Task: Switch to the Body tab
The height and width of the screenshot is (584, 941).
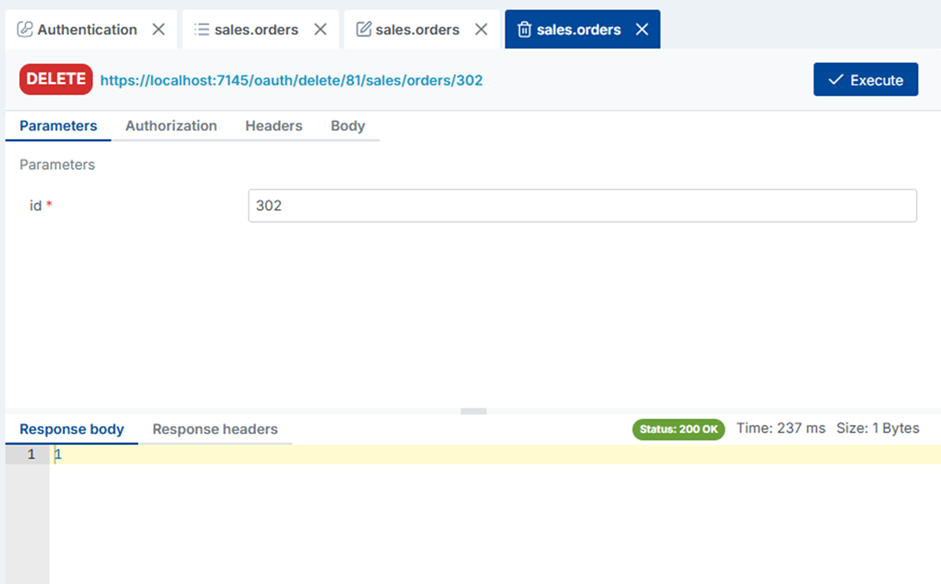Action: click(347, 126)
